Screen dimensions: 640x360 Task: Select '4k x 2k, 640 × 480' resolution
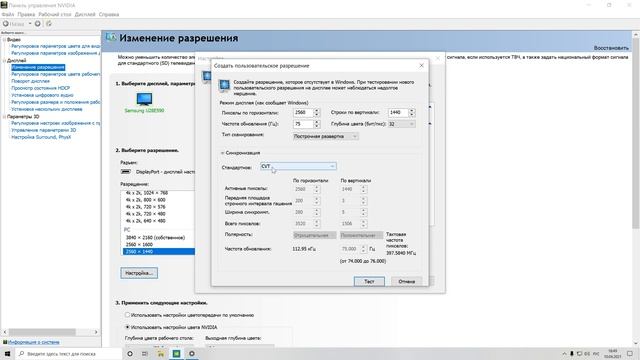pos(145,221)
